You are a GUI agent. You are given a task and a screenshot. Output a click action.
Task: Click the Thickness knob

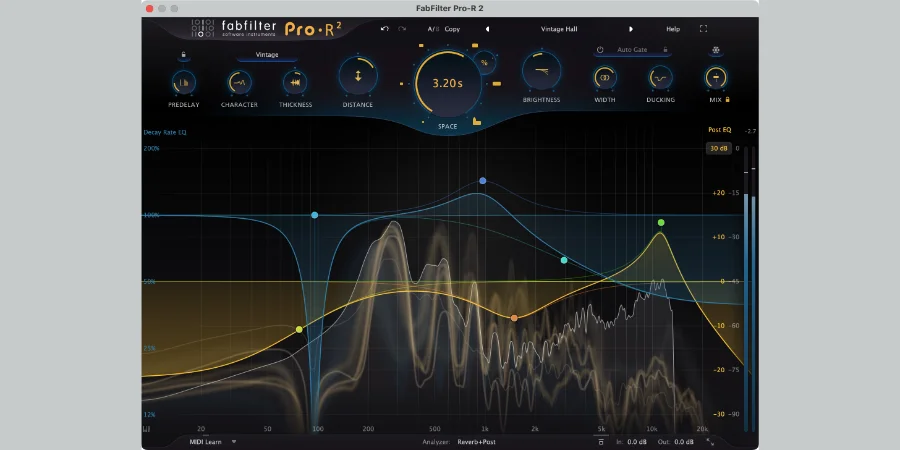point(295,83)
